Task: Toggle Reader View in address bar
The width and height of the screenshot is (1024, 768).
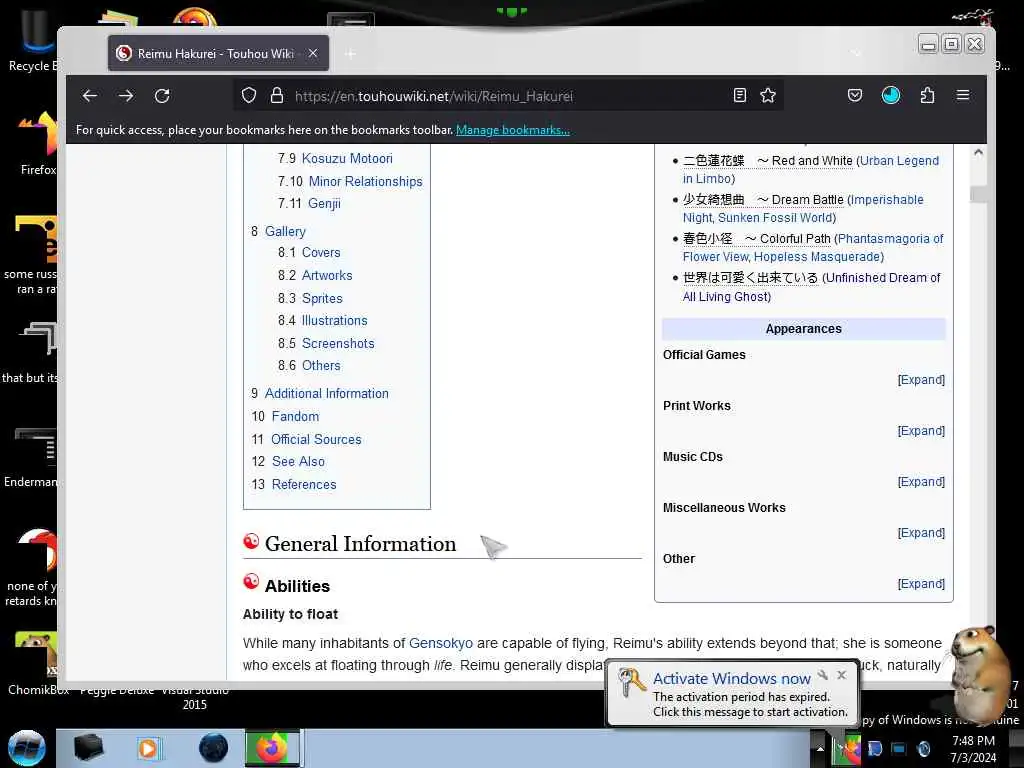Action: [x=739, y=95]
